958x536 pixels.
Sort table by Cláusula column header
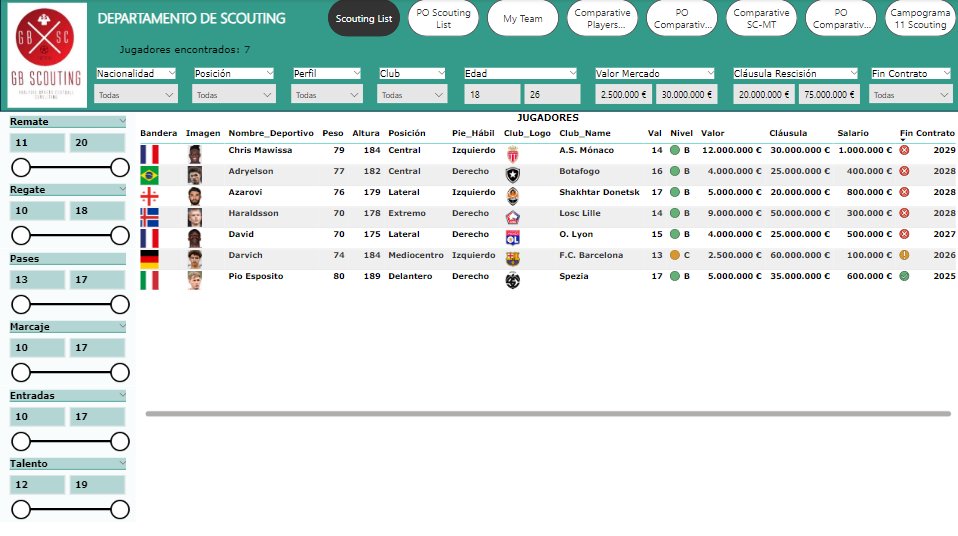coord(788,133)
